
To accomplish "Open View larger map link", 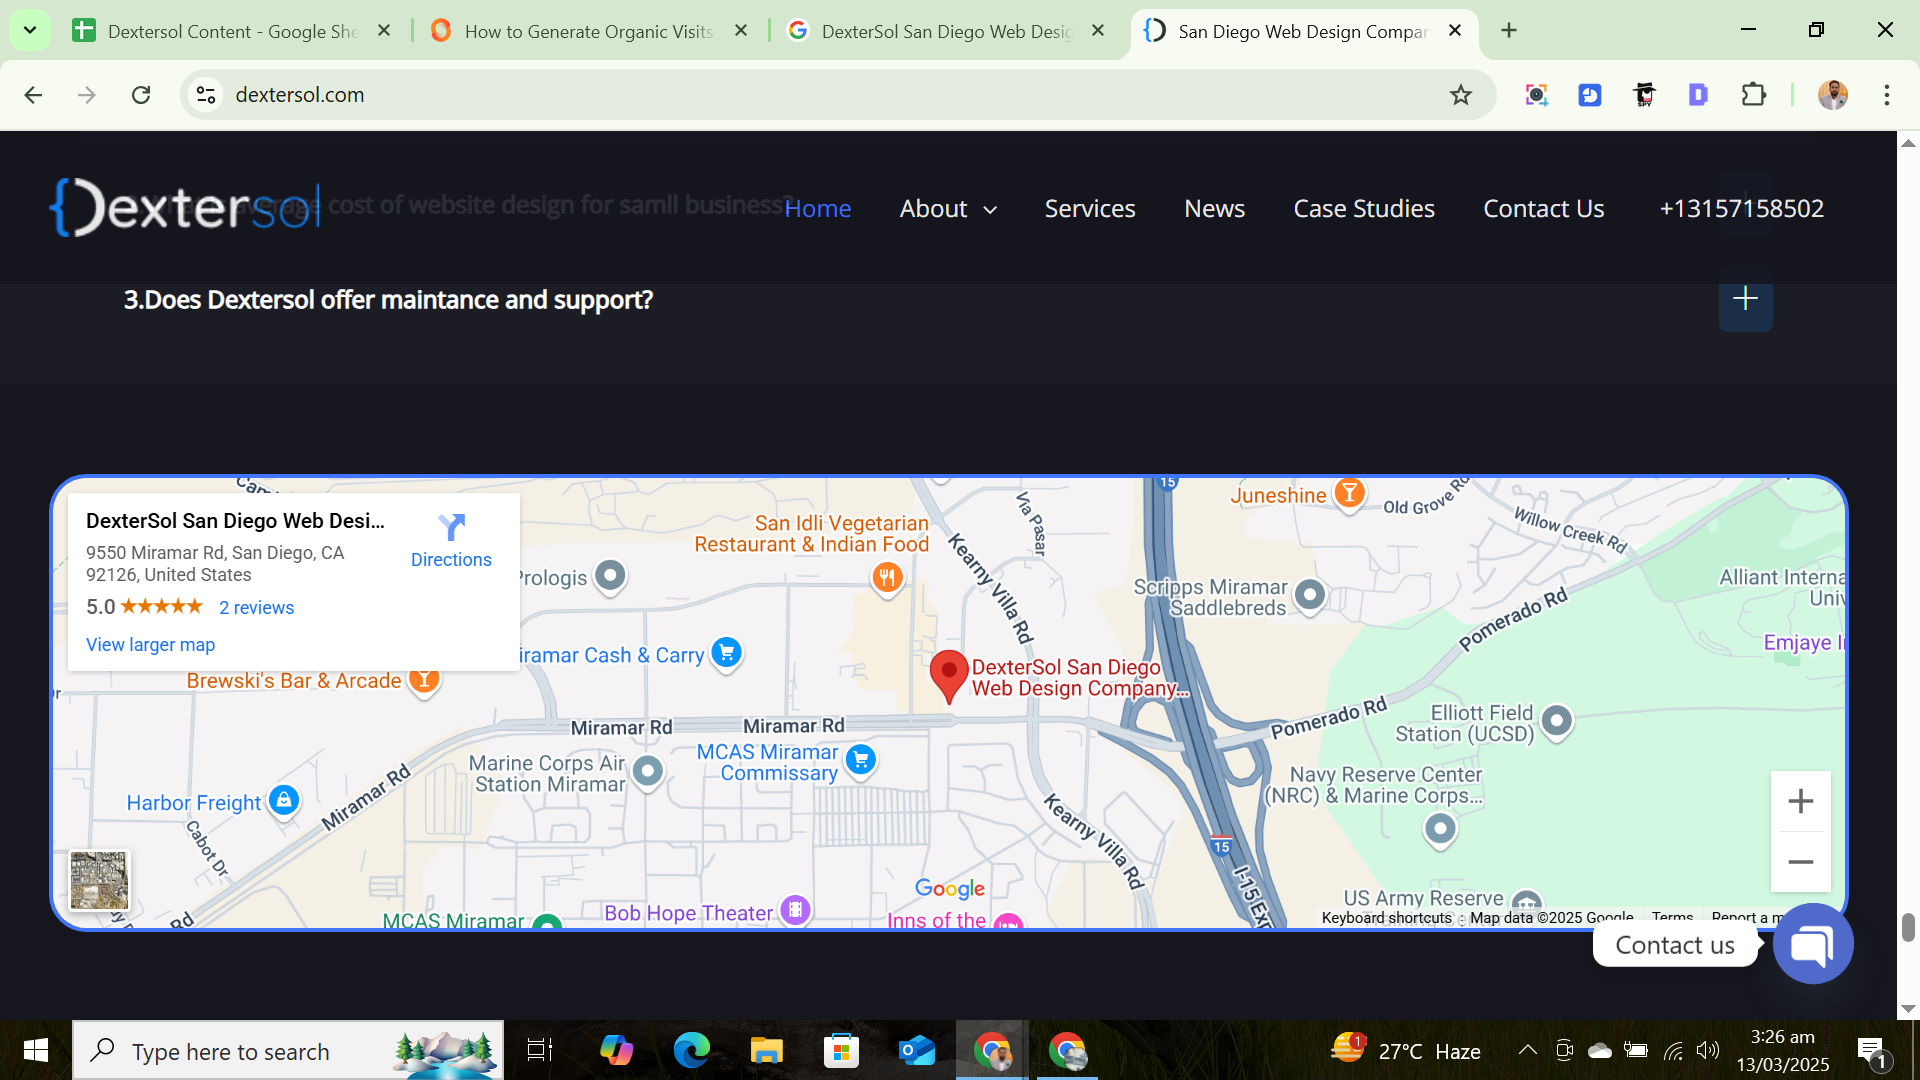I will 150,645.
